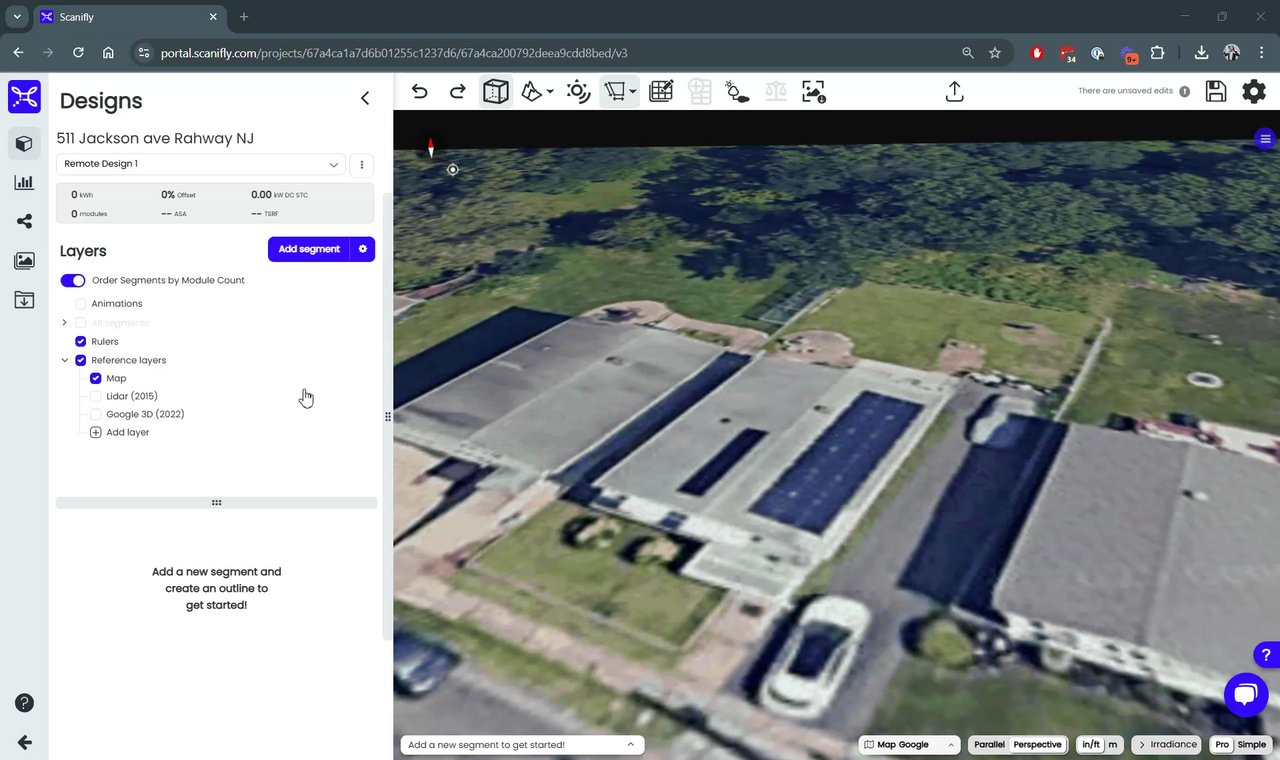The image size is (1280, 760).
Task: Click Add layer under Reference layers
Action: point(127,433)
